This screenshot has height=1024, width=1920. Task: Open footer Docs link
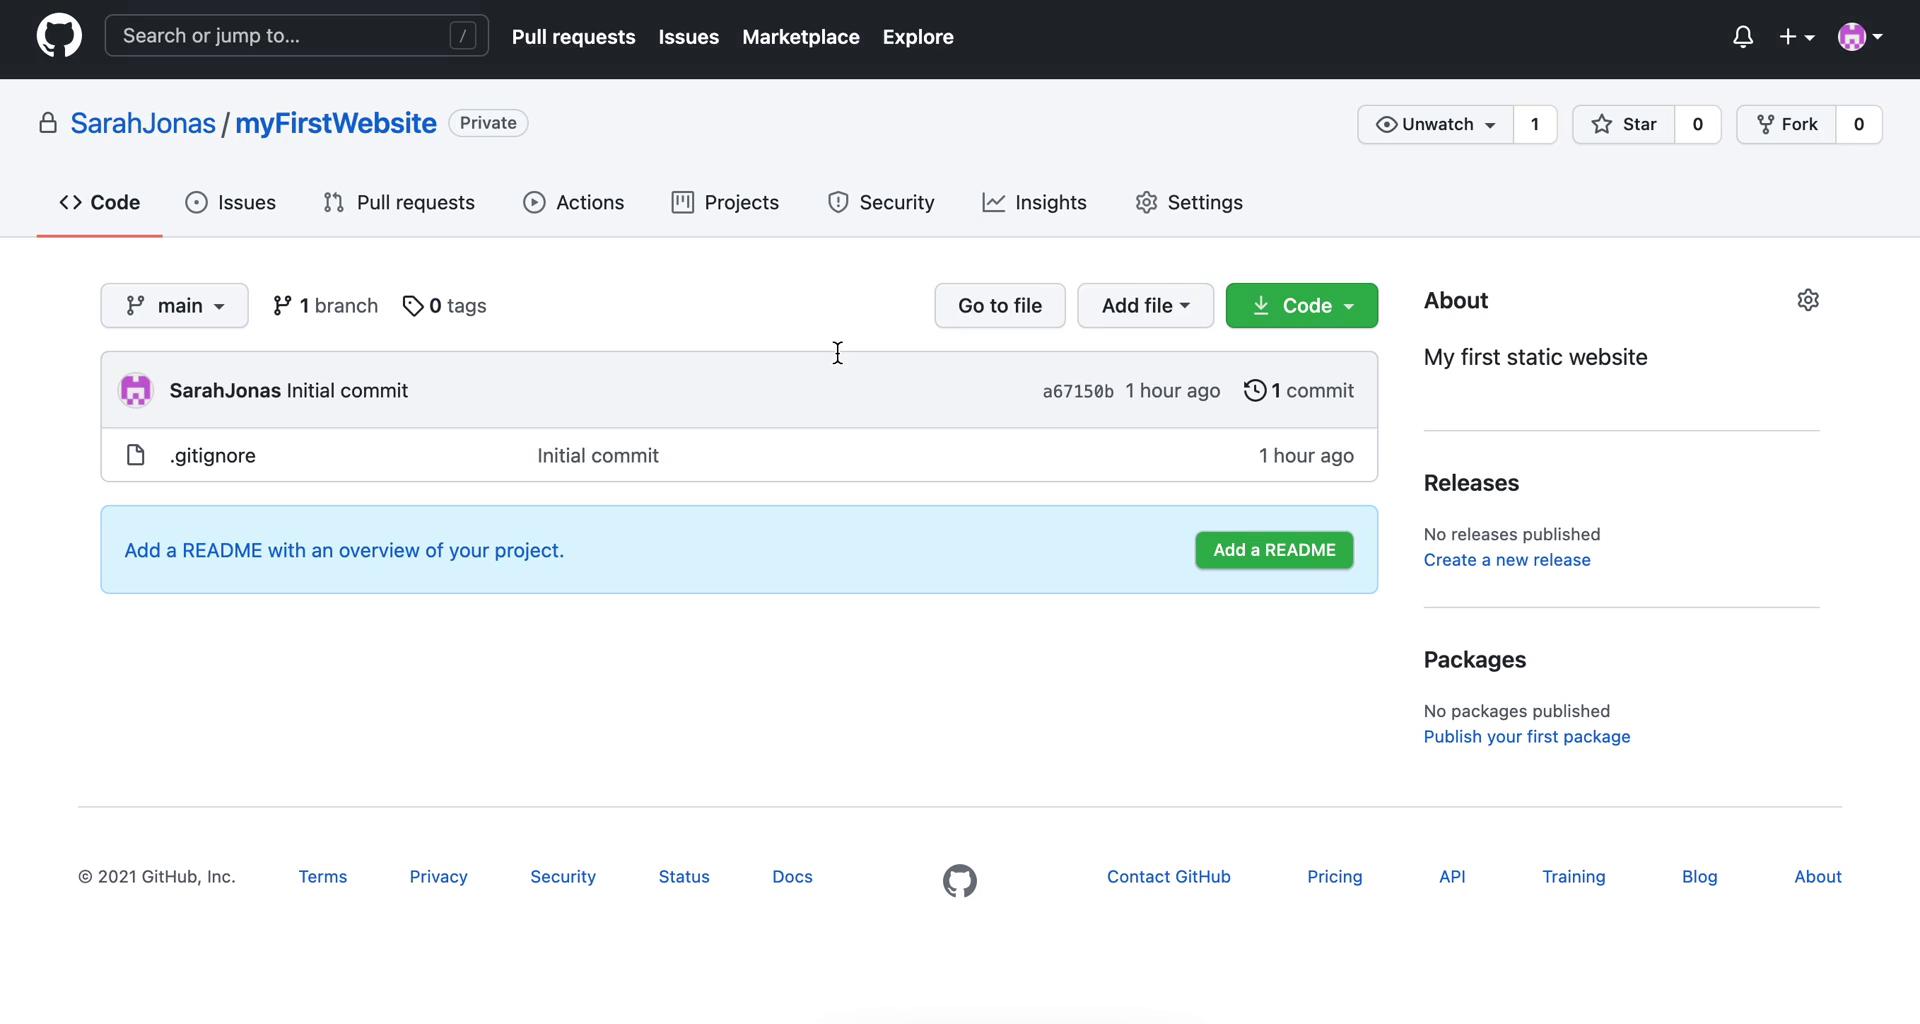[792, 876]
